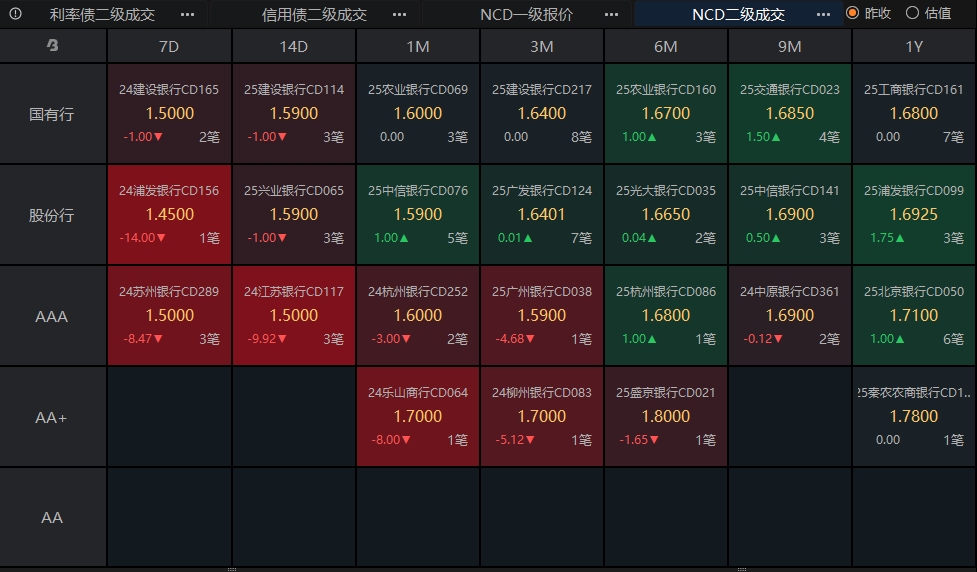Image resolution: width=977 pixels, height=572 pixels.
Task: Select the AA row label
Action: point(52,517)
